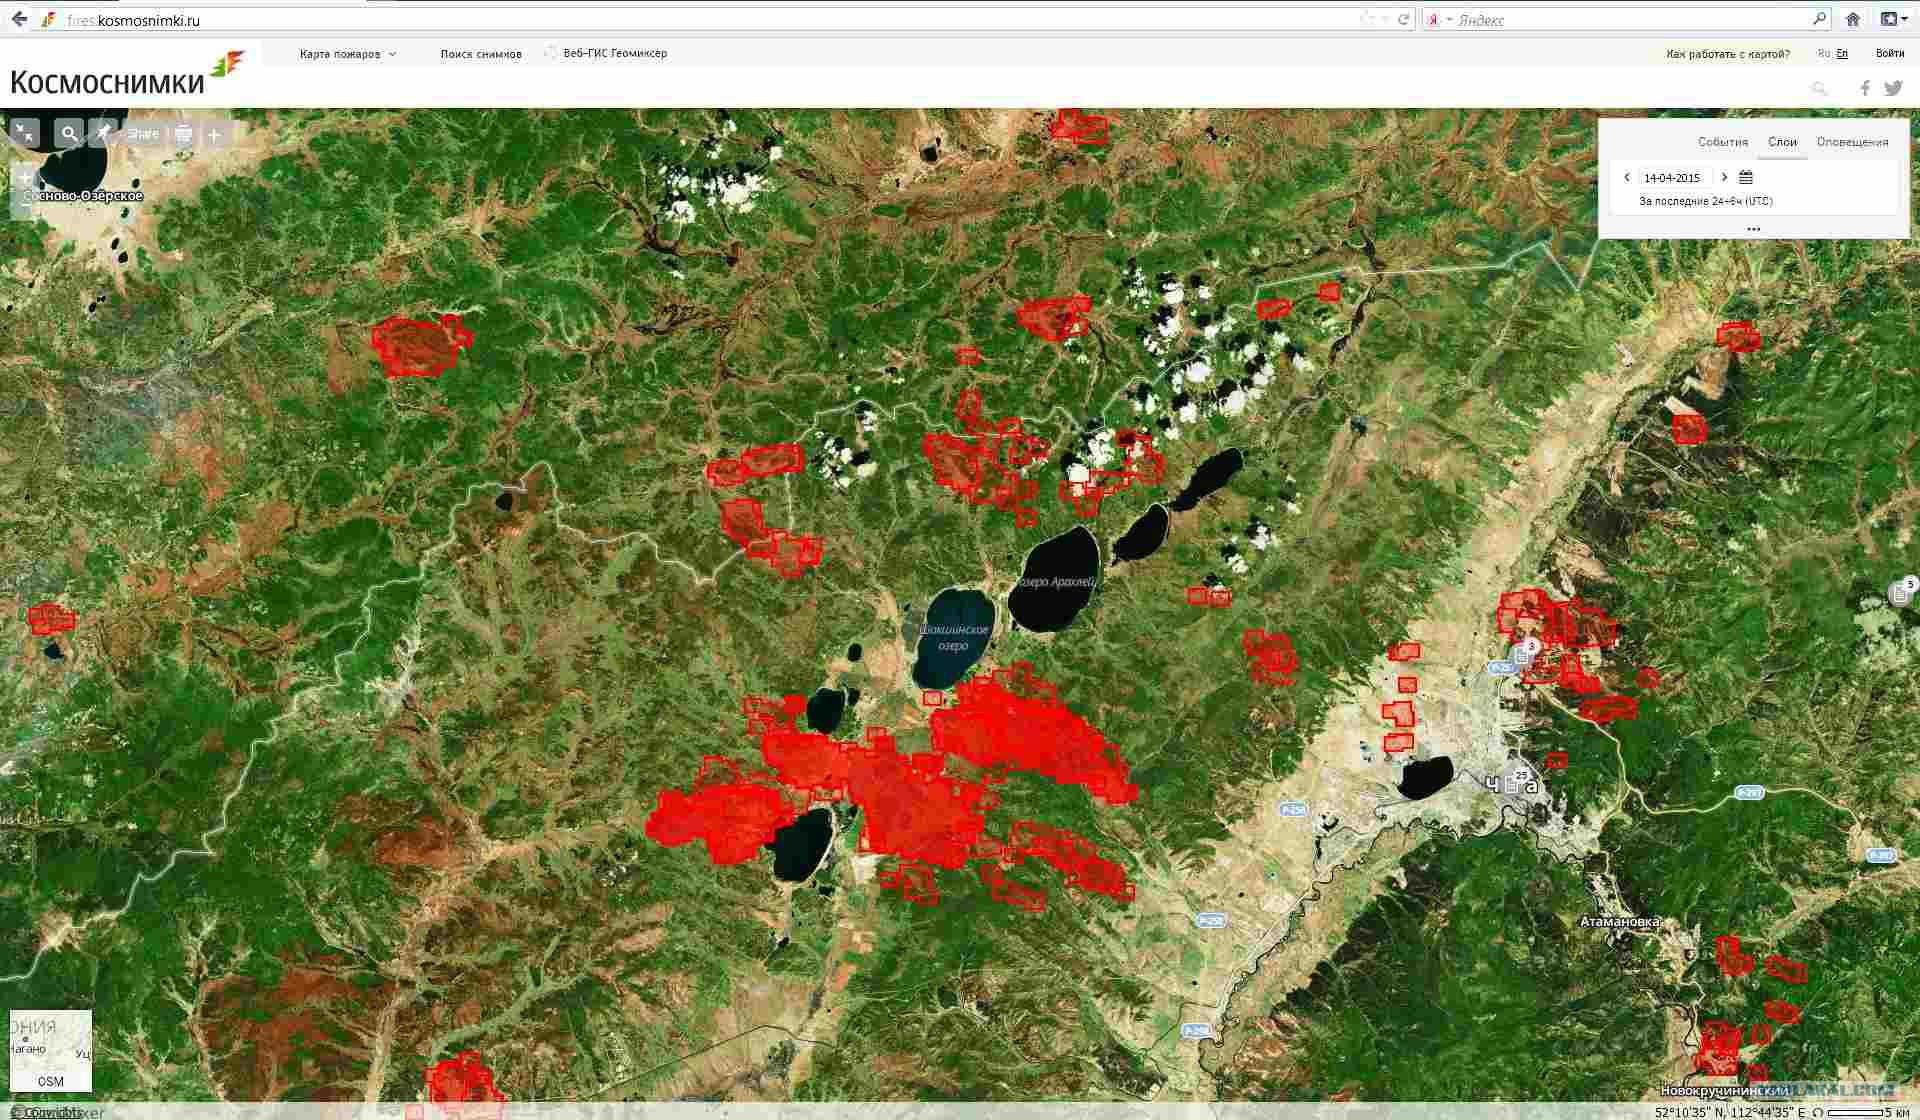The width and height of the screenshot is (1920, 1120).
Task: Expand the panel using three dots
Action: pyautogui.click(x=1753, y=229)
